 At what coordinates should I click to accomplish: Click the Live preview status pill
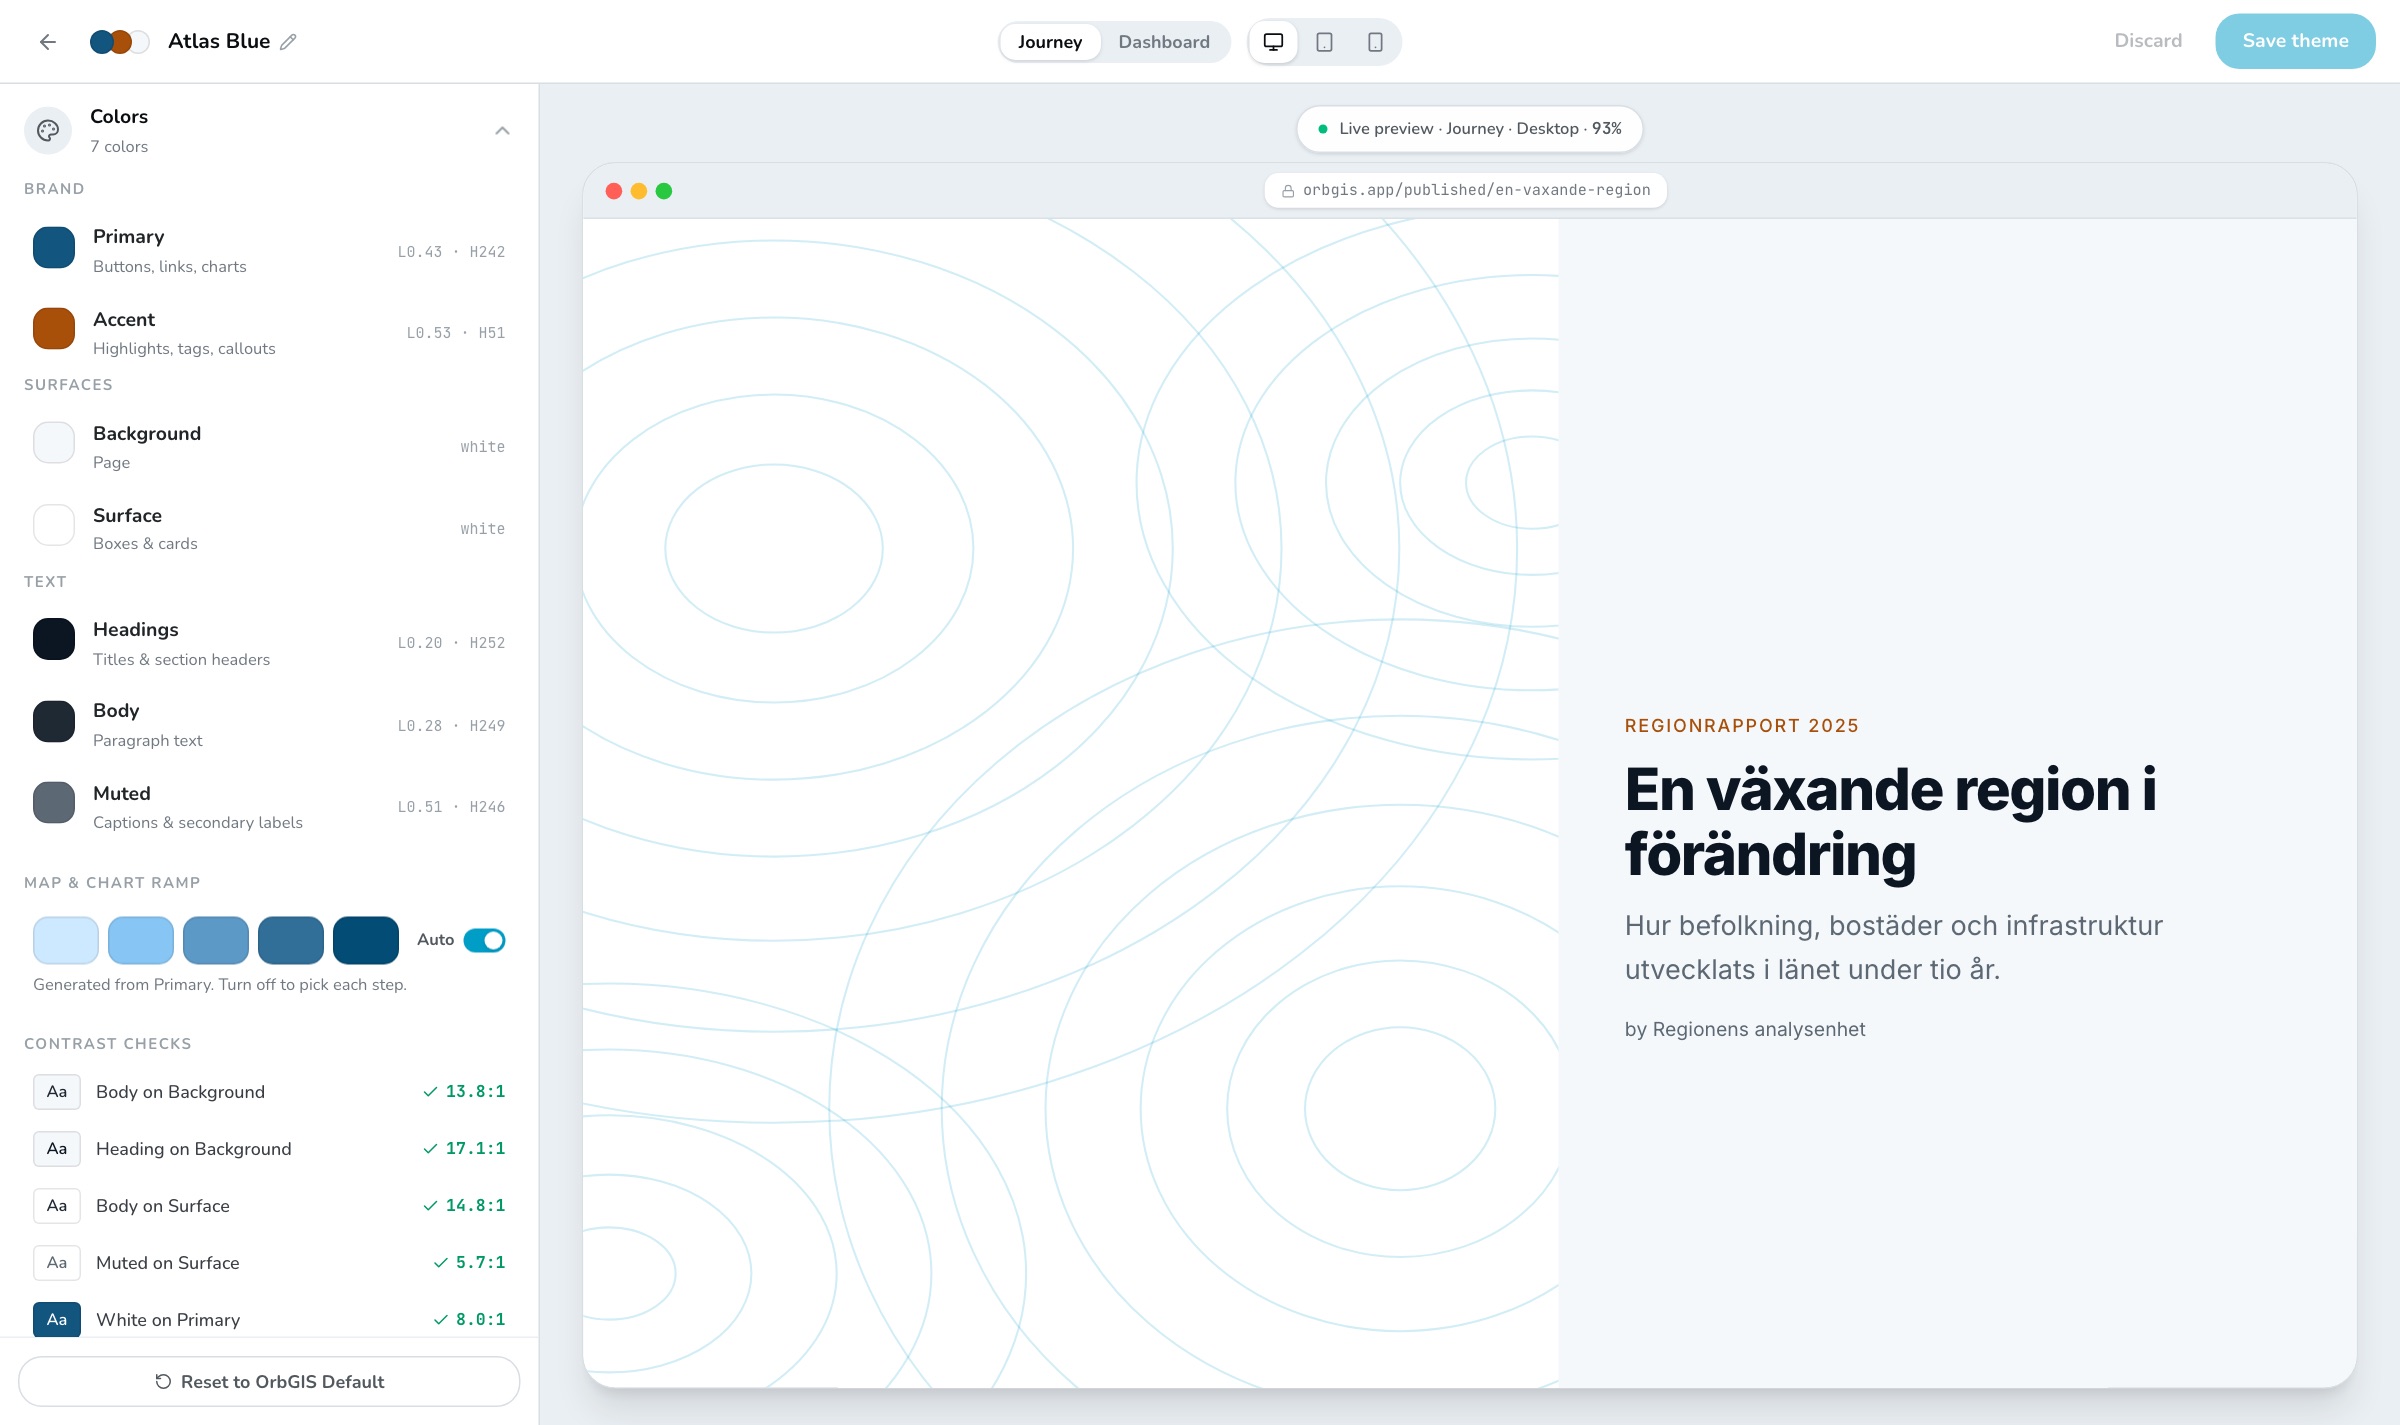click(x=1469, y=129)
